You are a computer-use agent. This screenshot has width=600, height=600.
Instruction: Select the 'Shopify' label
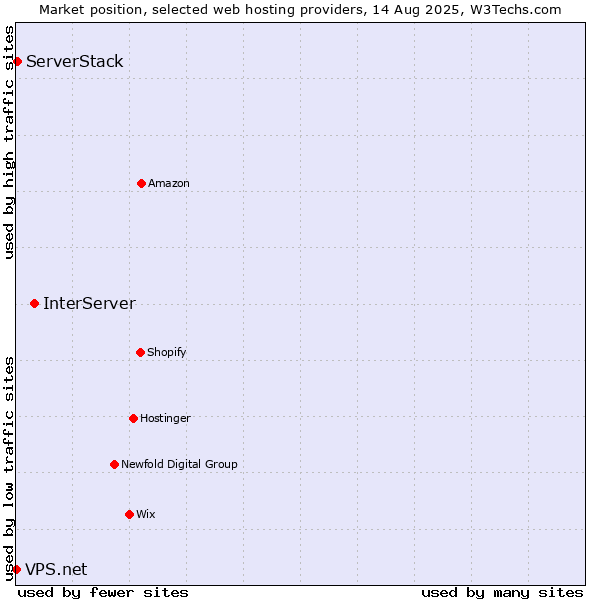pyautogui.click(x=166, y=352)
